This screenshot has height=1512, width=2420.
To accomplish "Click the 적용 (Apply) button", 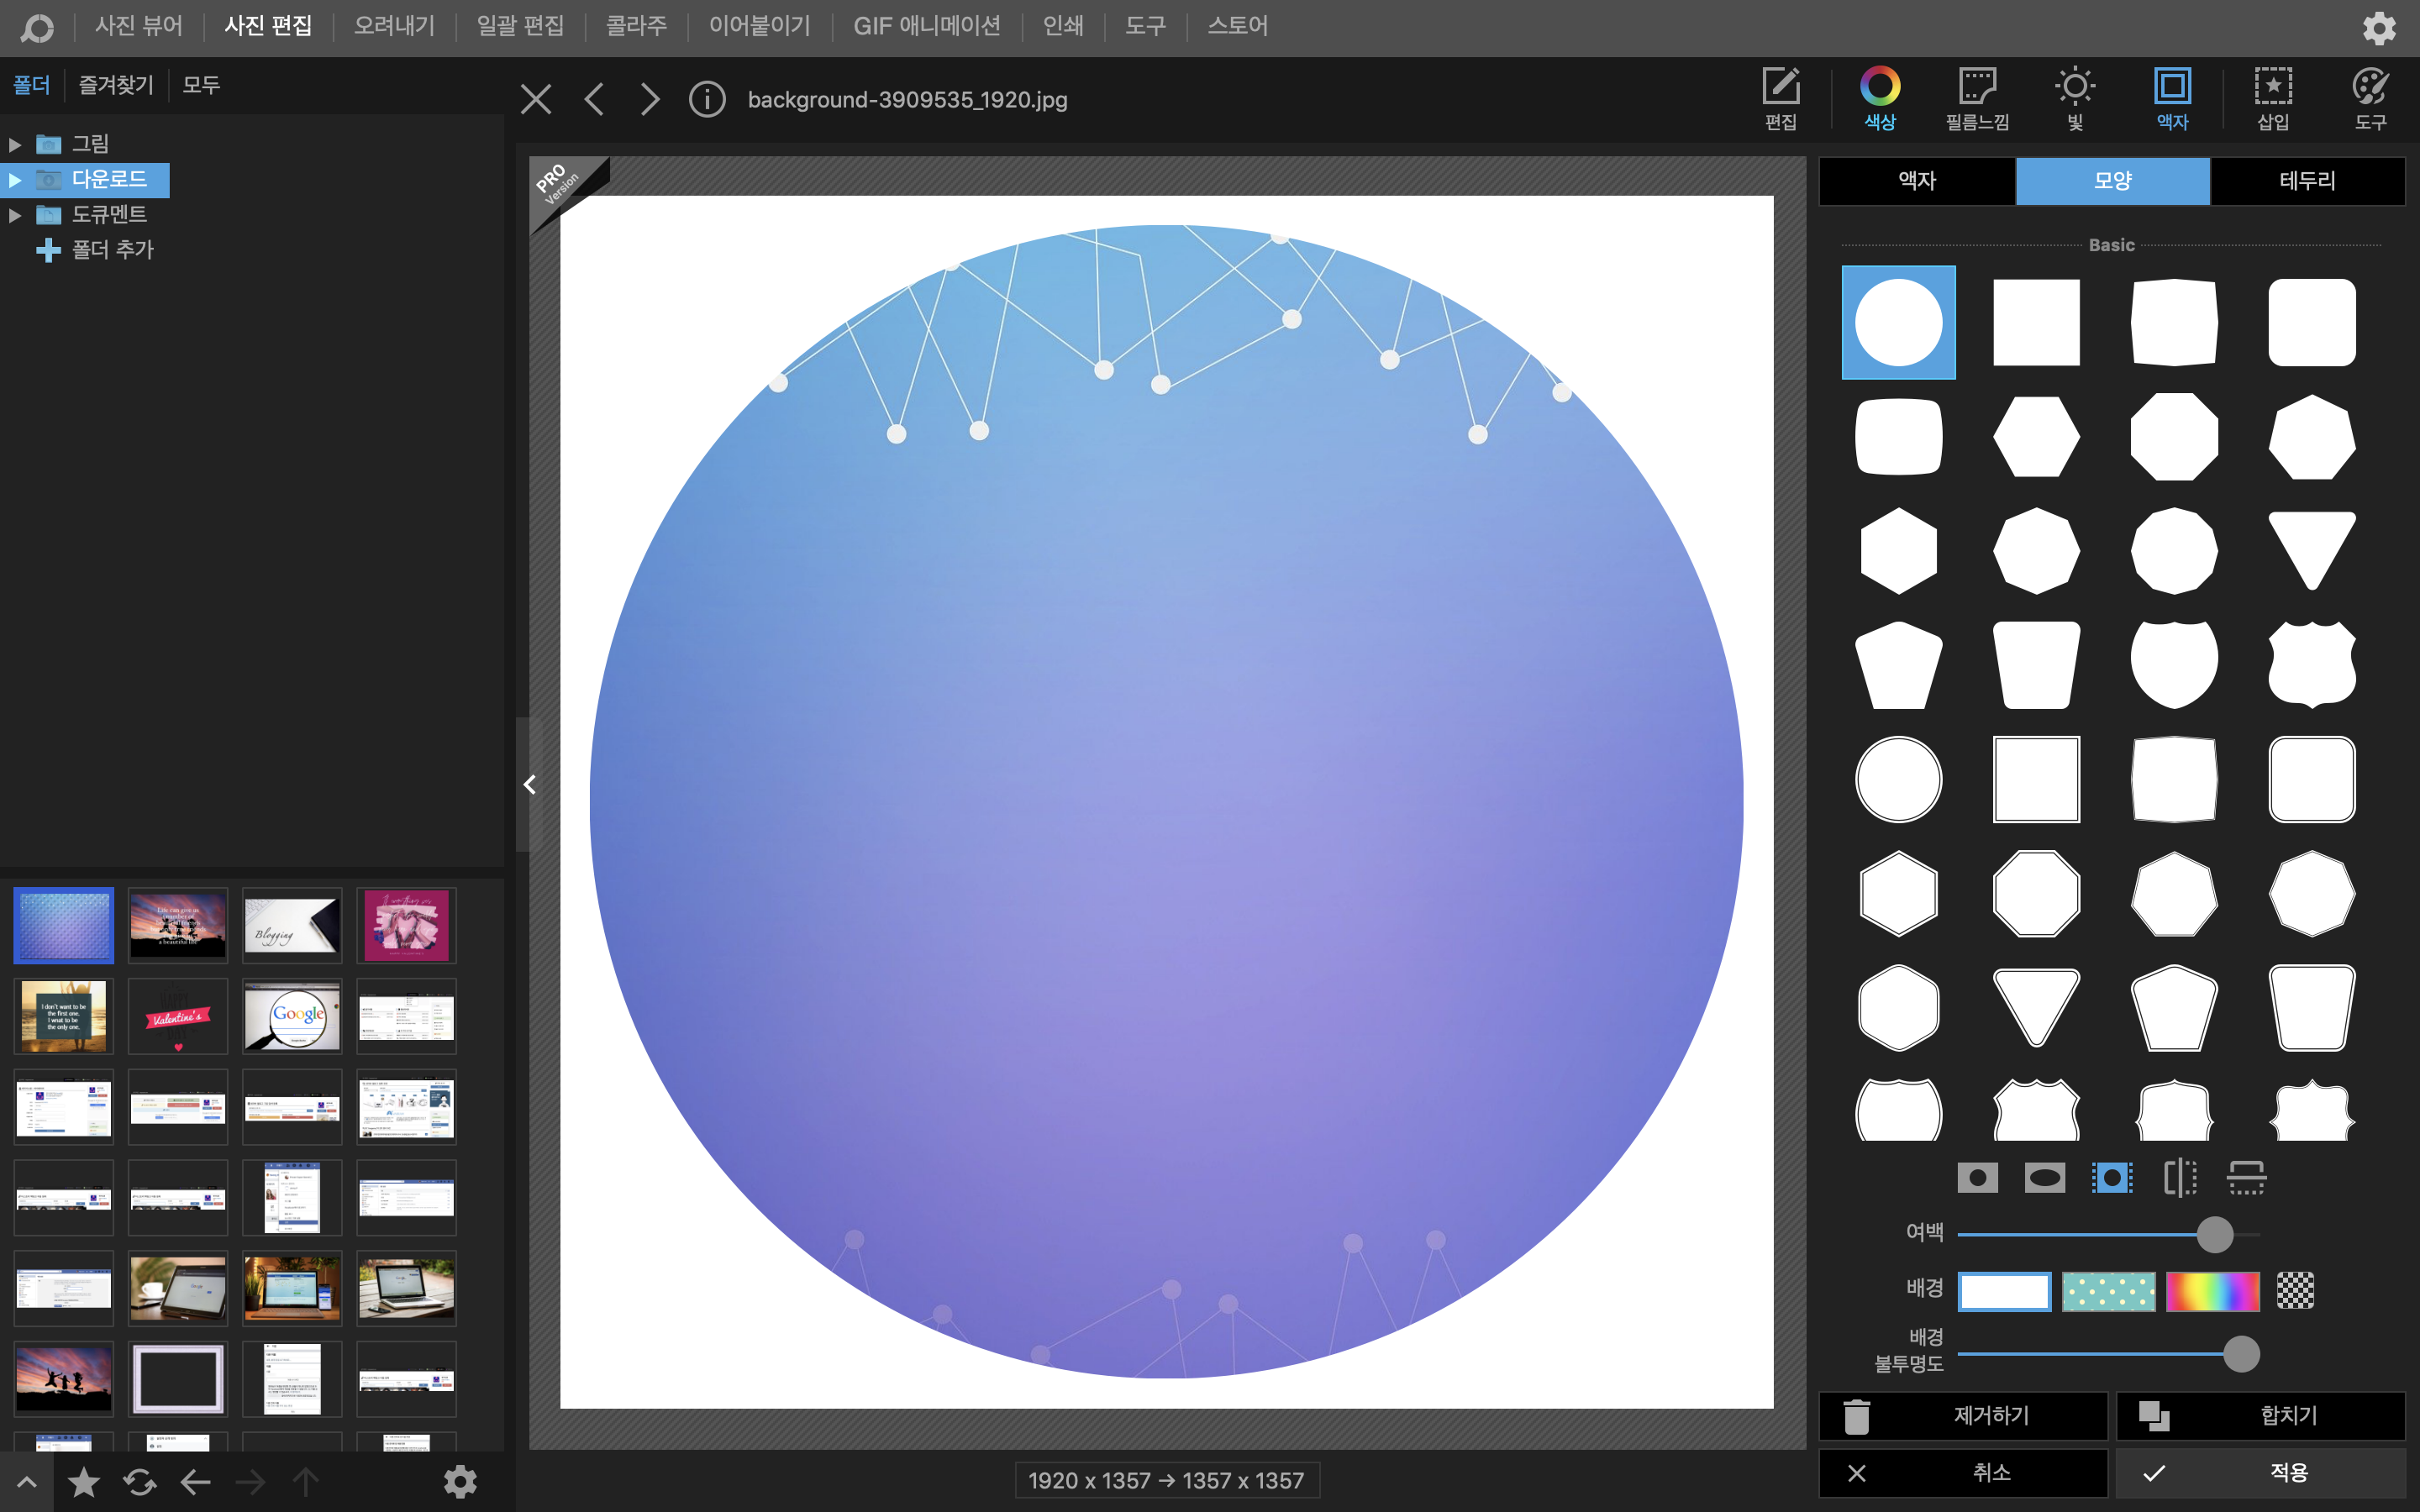I will coord(2260,1472).
